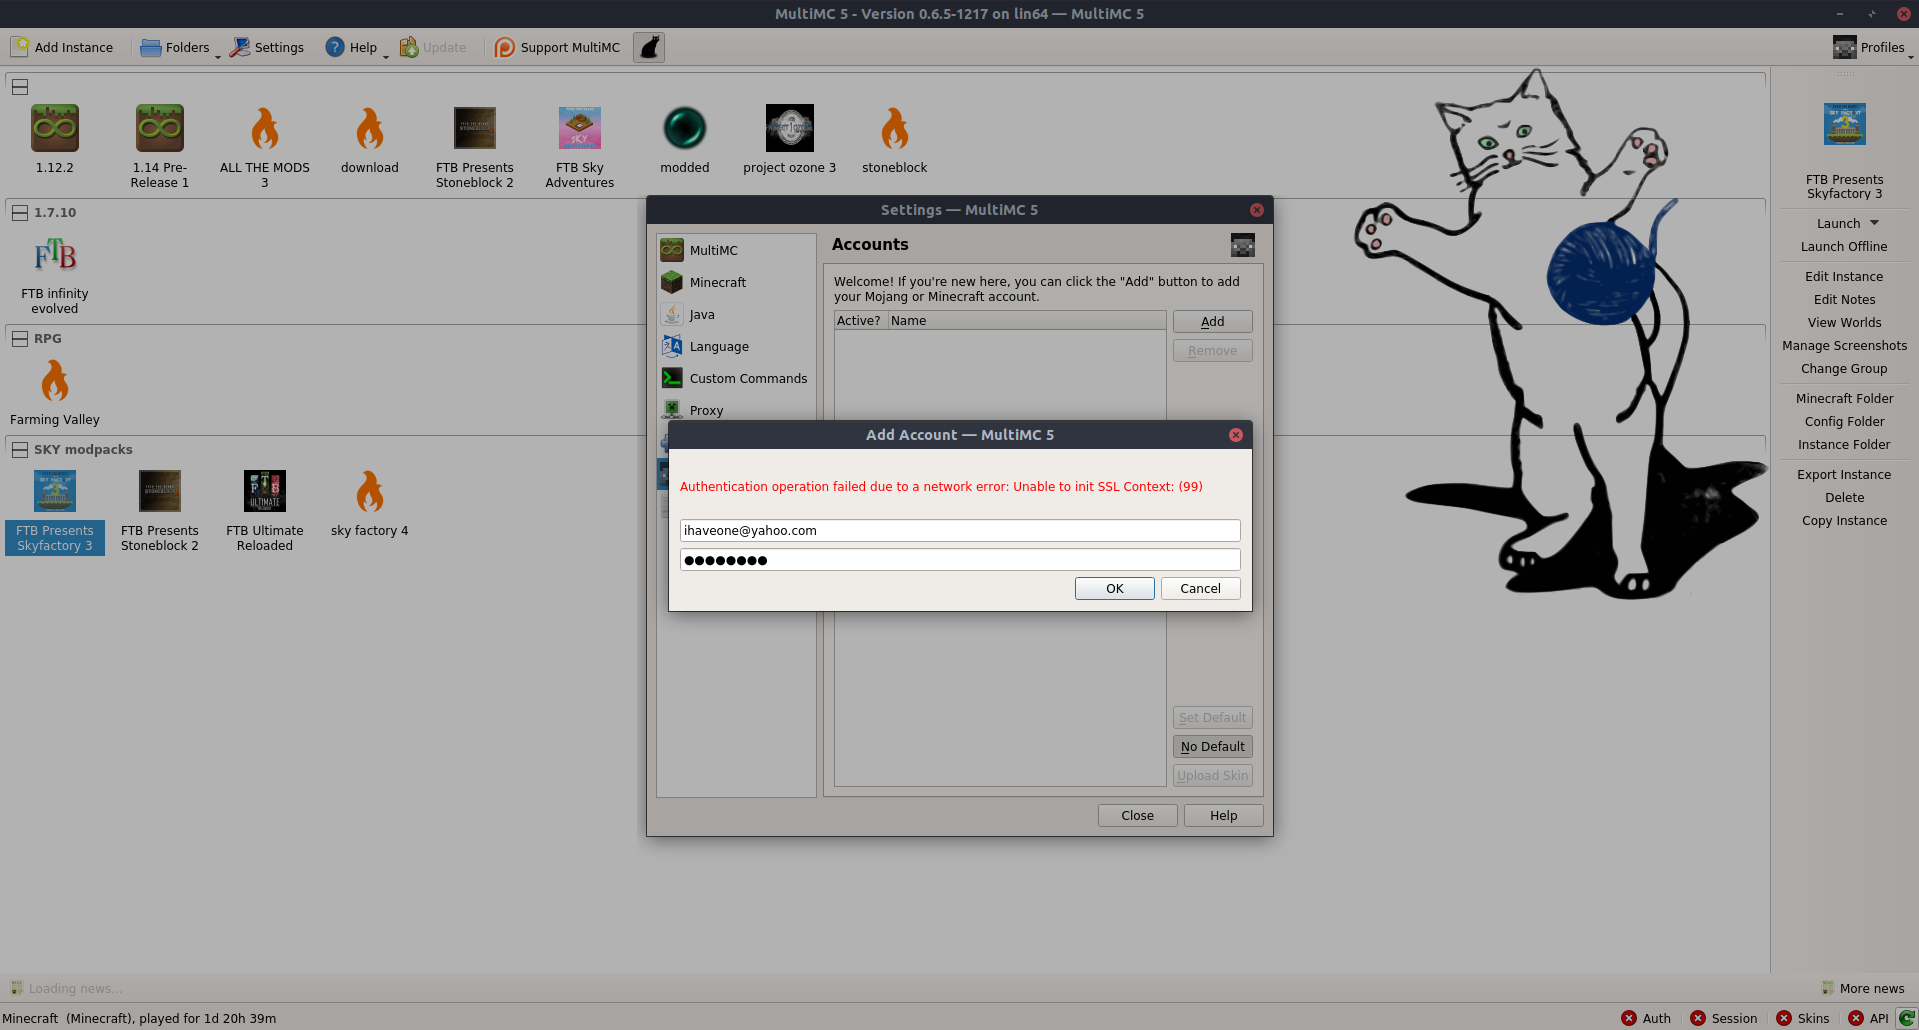Select the download instance flame icon

pos(370,128)
